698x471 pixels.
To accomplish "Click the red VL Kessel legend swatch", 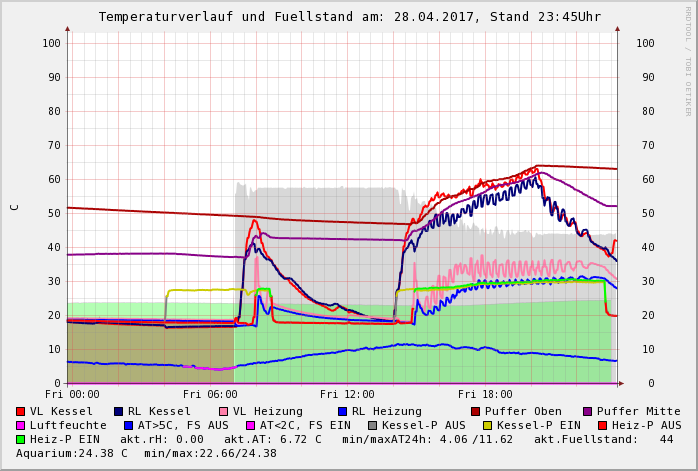I will (21, 411).
